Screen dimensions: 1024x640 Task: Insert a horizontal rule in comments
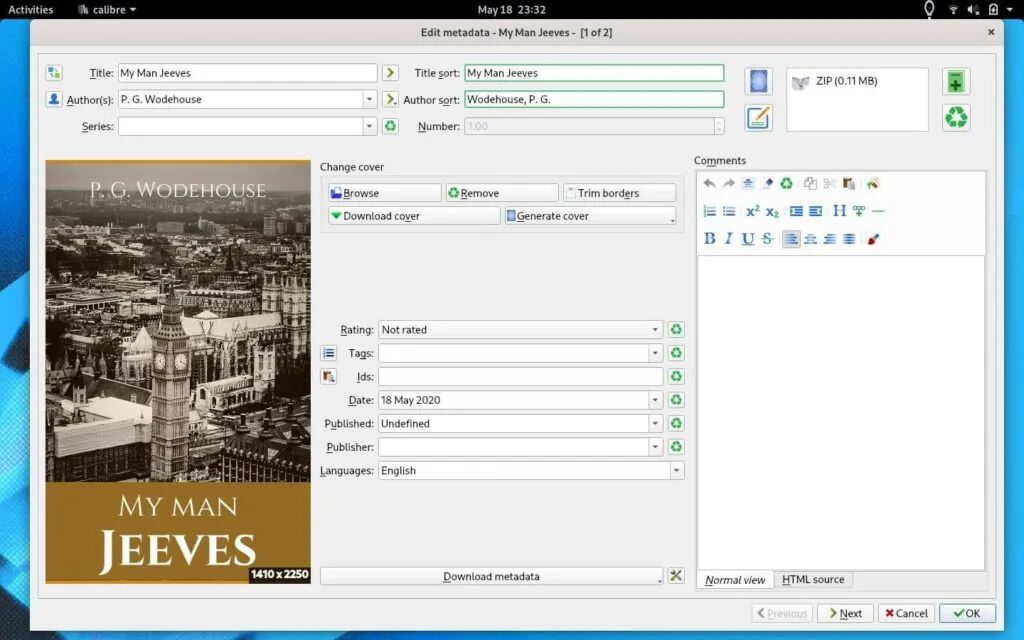pyautogui.click(x=878, y=211)
